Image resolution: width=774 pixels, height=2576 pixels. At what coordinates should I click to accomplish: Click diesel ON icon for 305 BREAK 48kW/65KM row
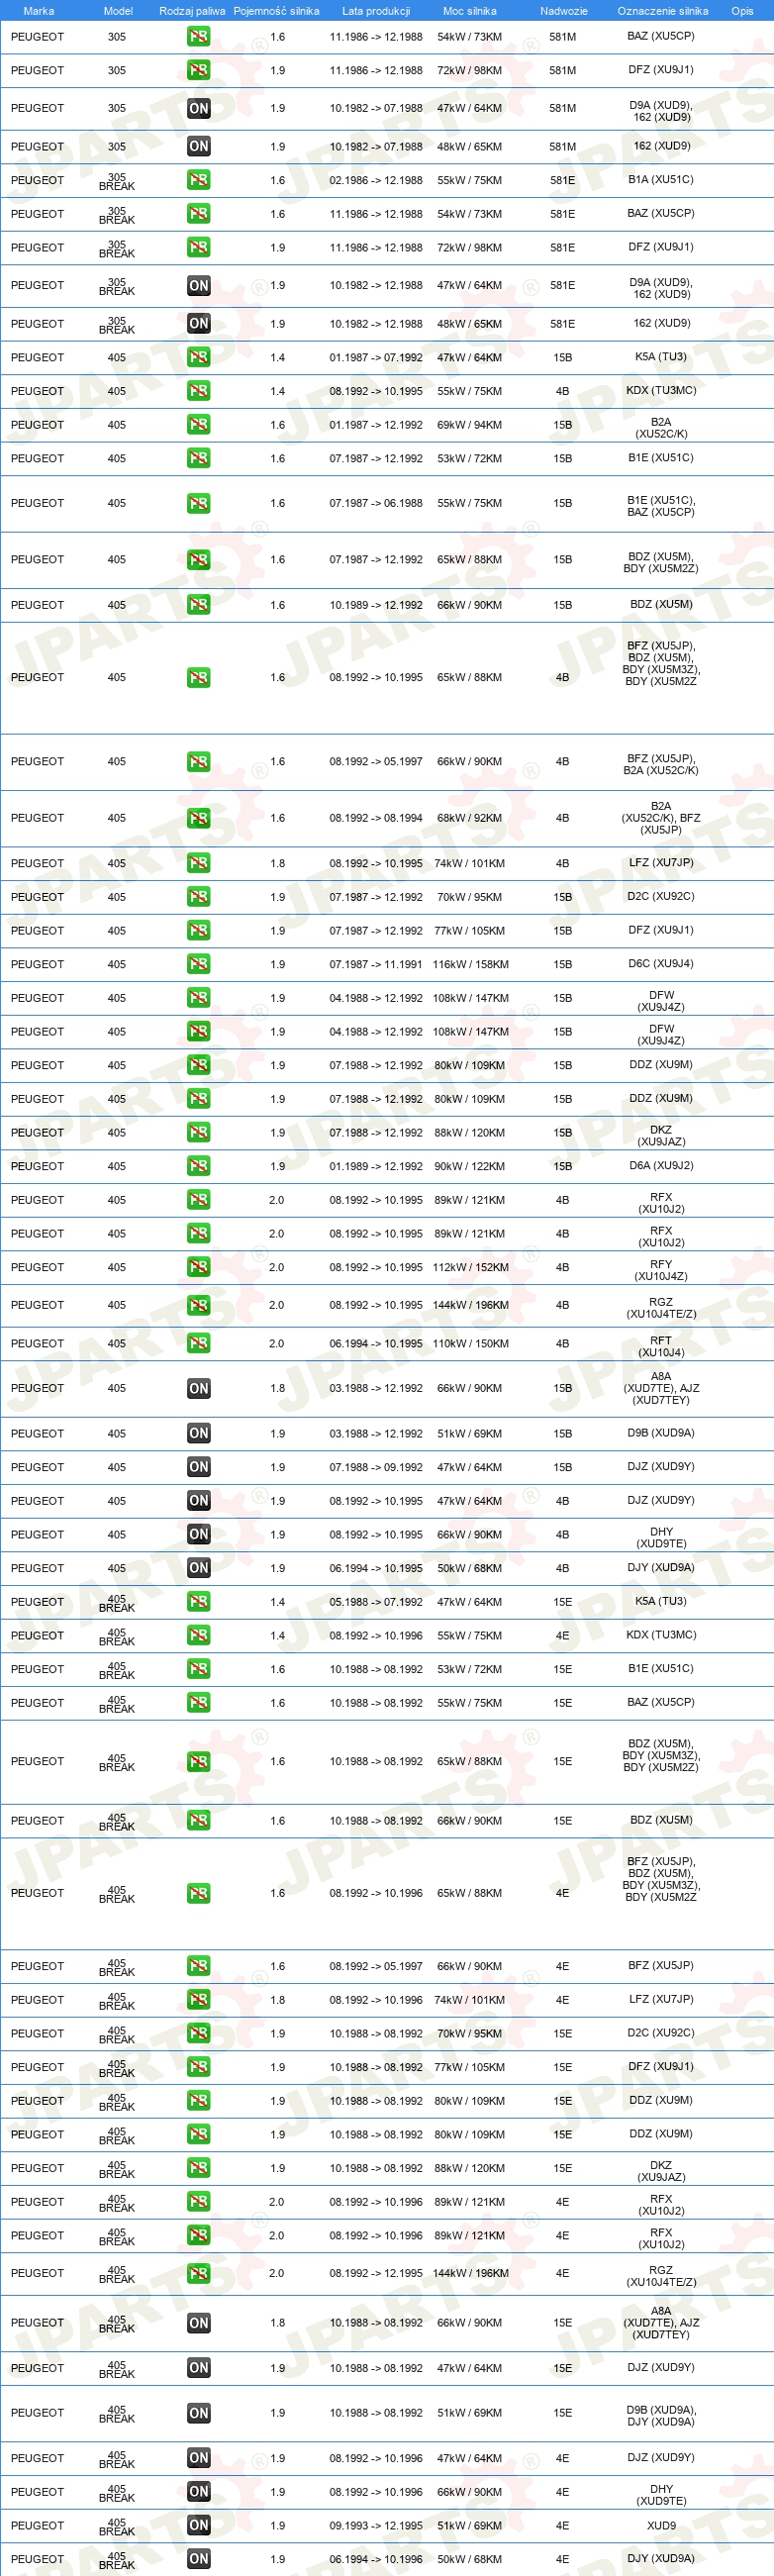198,324
